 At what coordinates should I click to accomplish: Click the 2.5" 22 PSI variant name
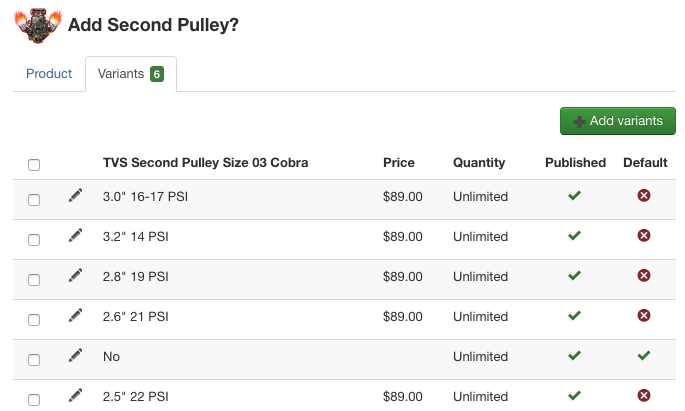pos(136,396)
